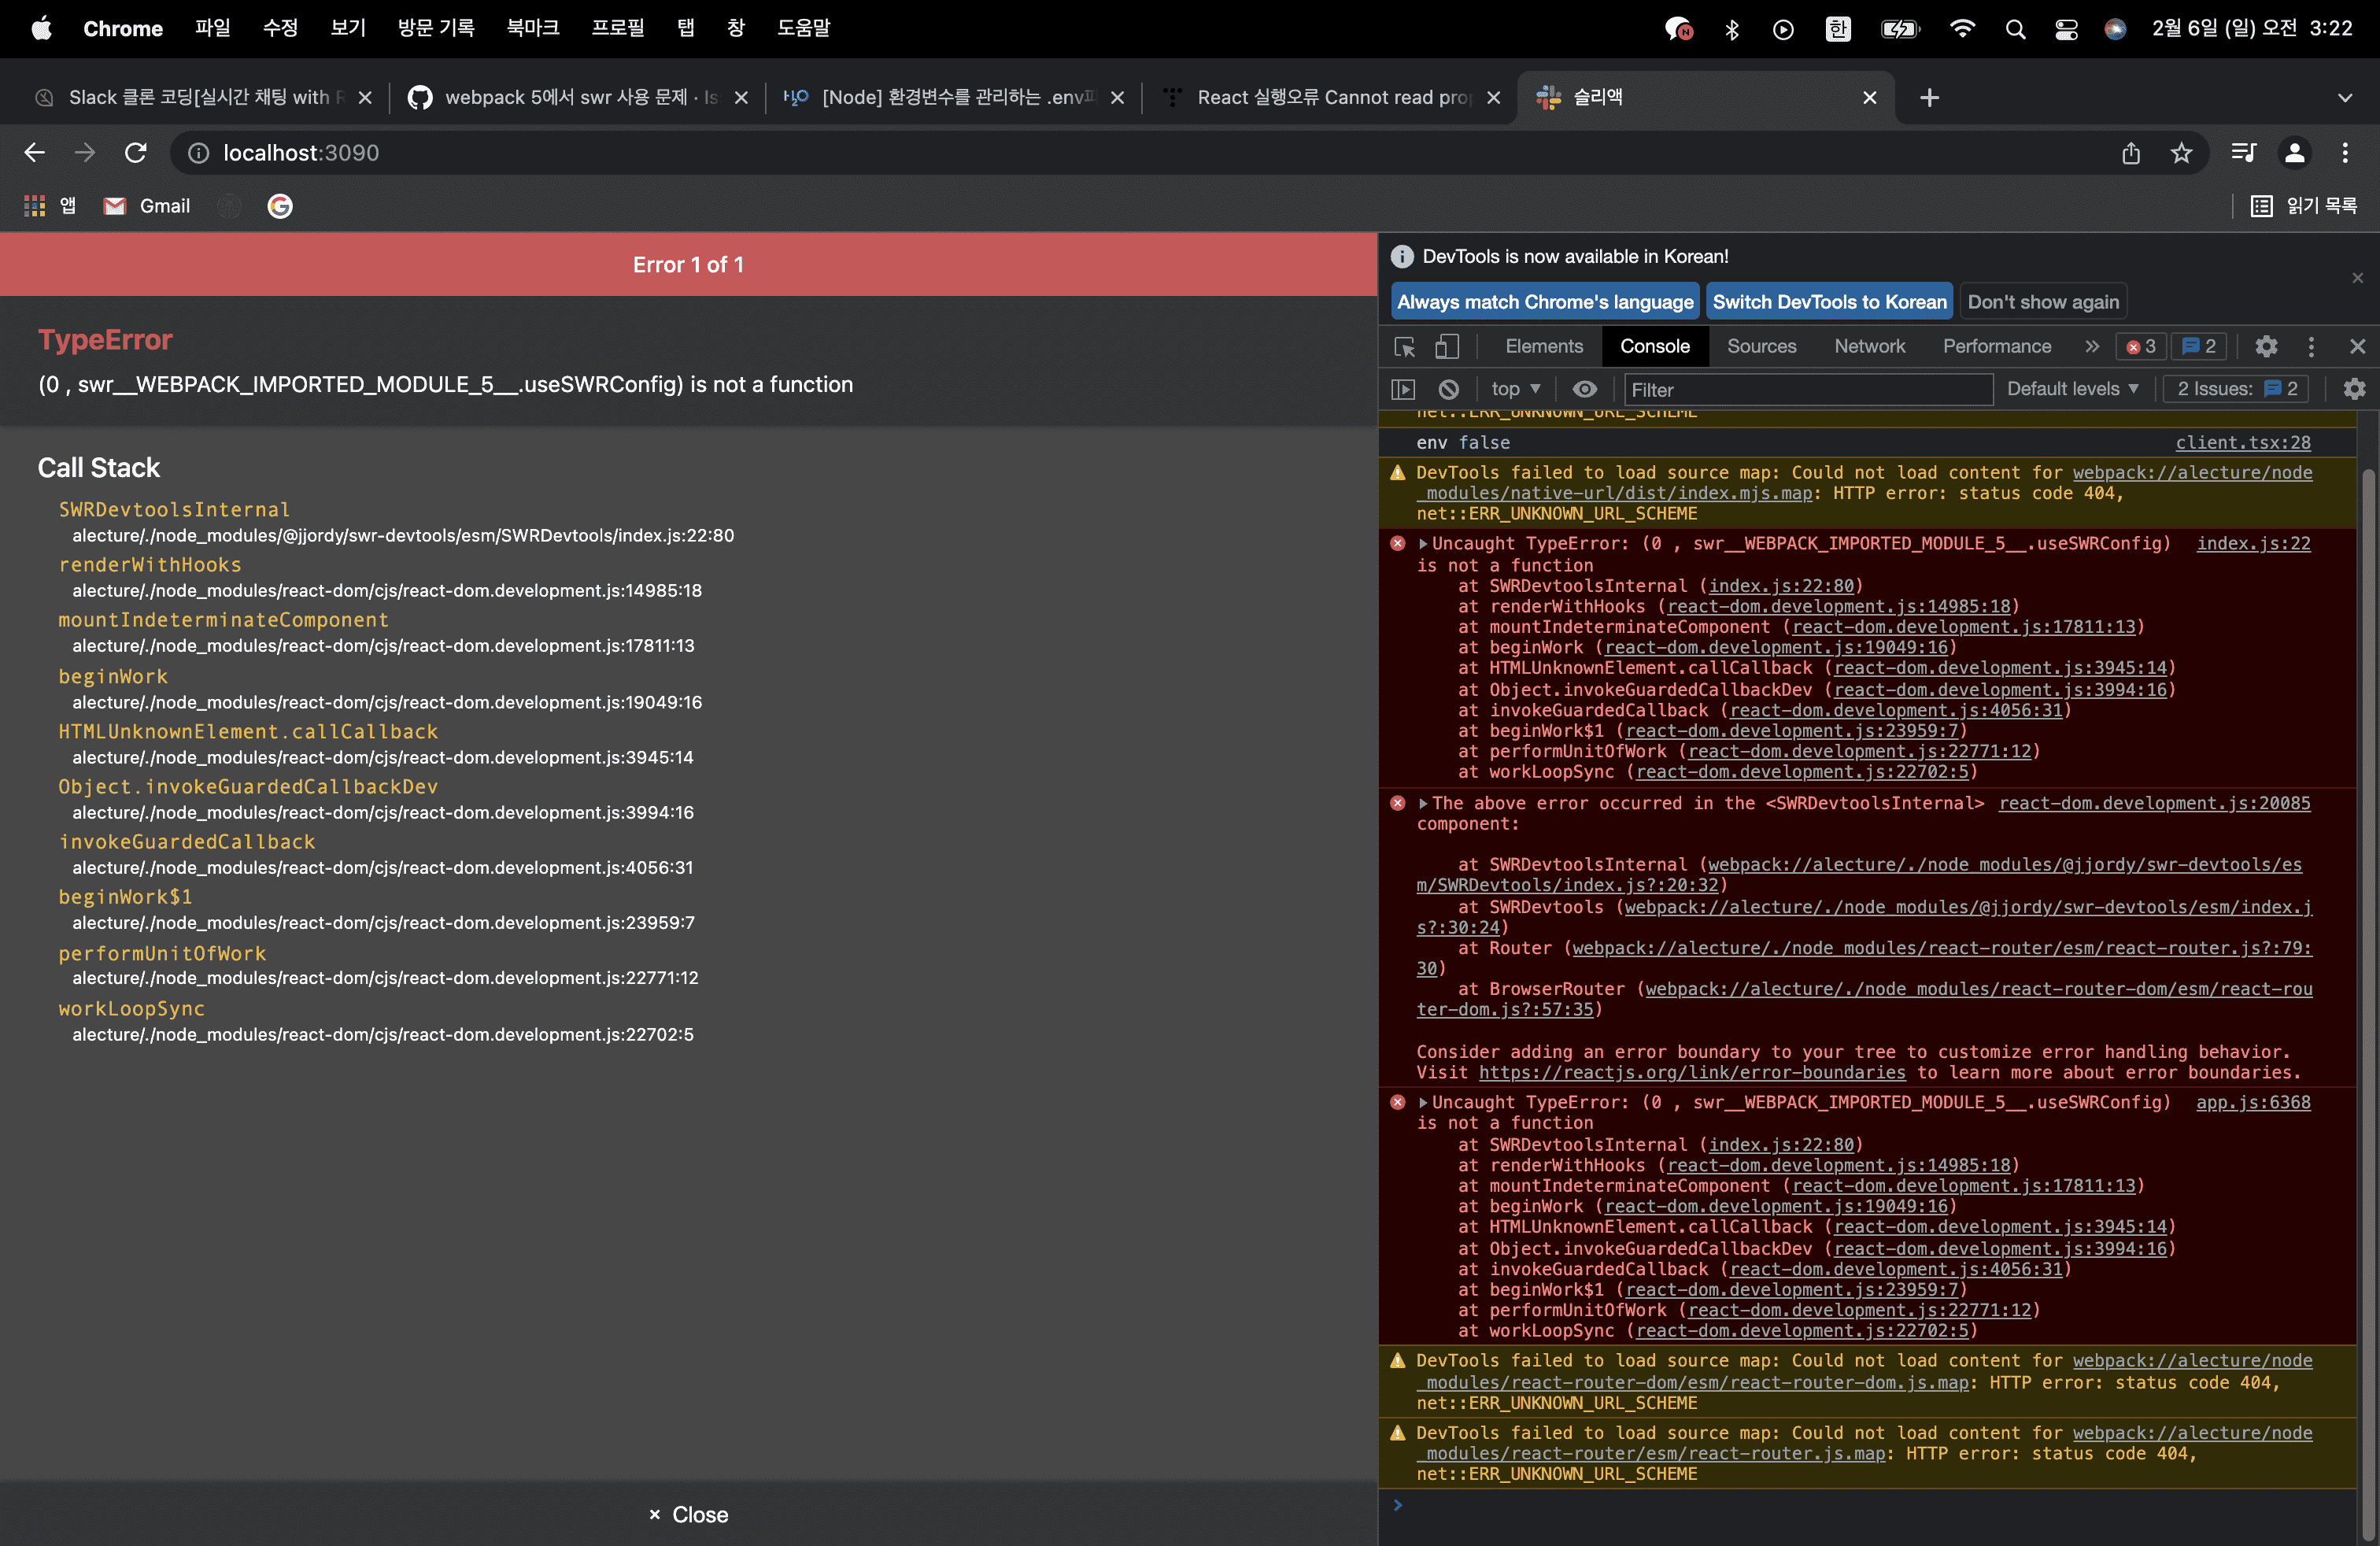Click the DevTools three-dot menu icon
2380x1546 pixels.
(x=2311, y=347)
